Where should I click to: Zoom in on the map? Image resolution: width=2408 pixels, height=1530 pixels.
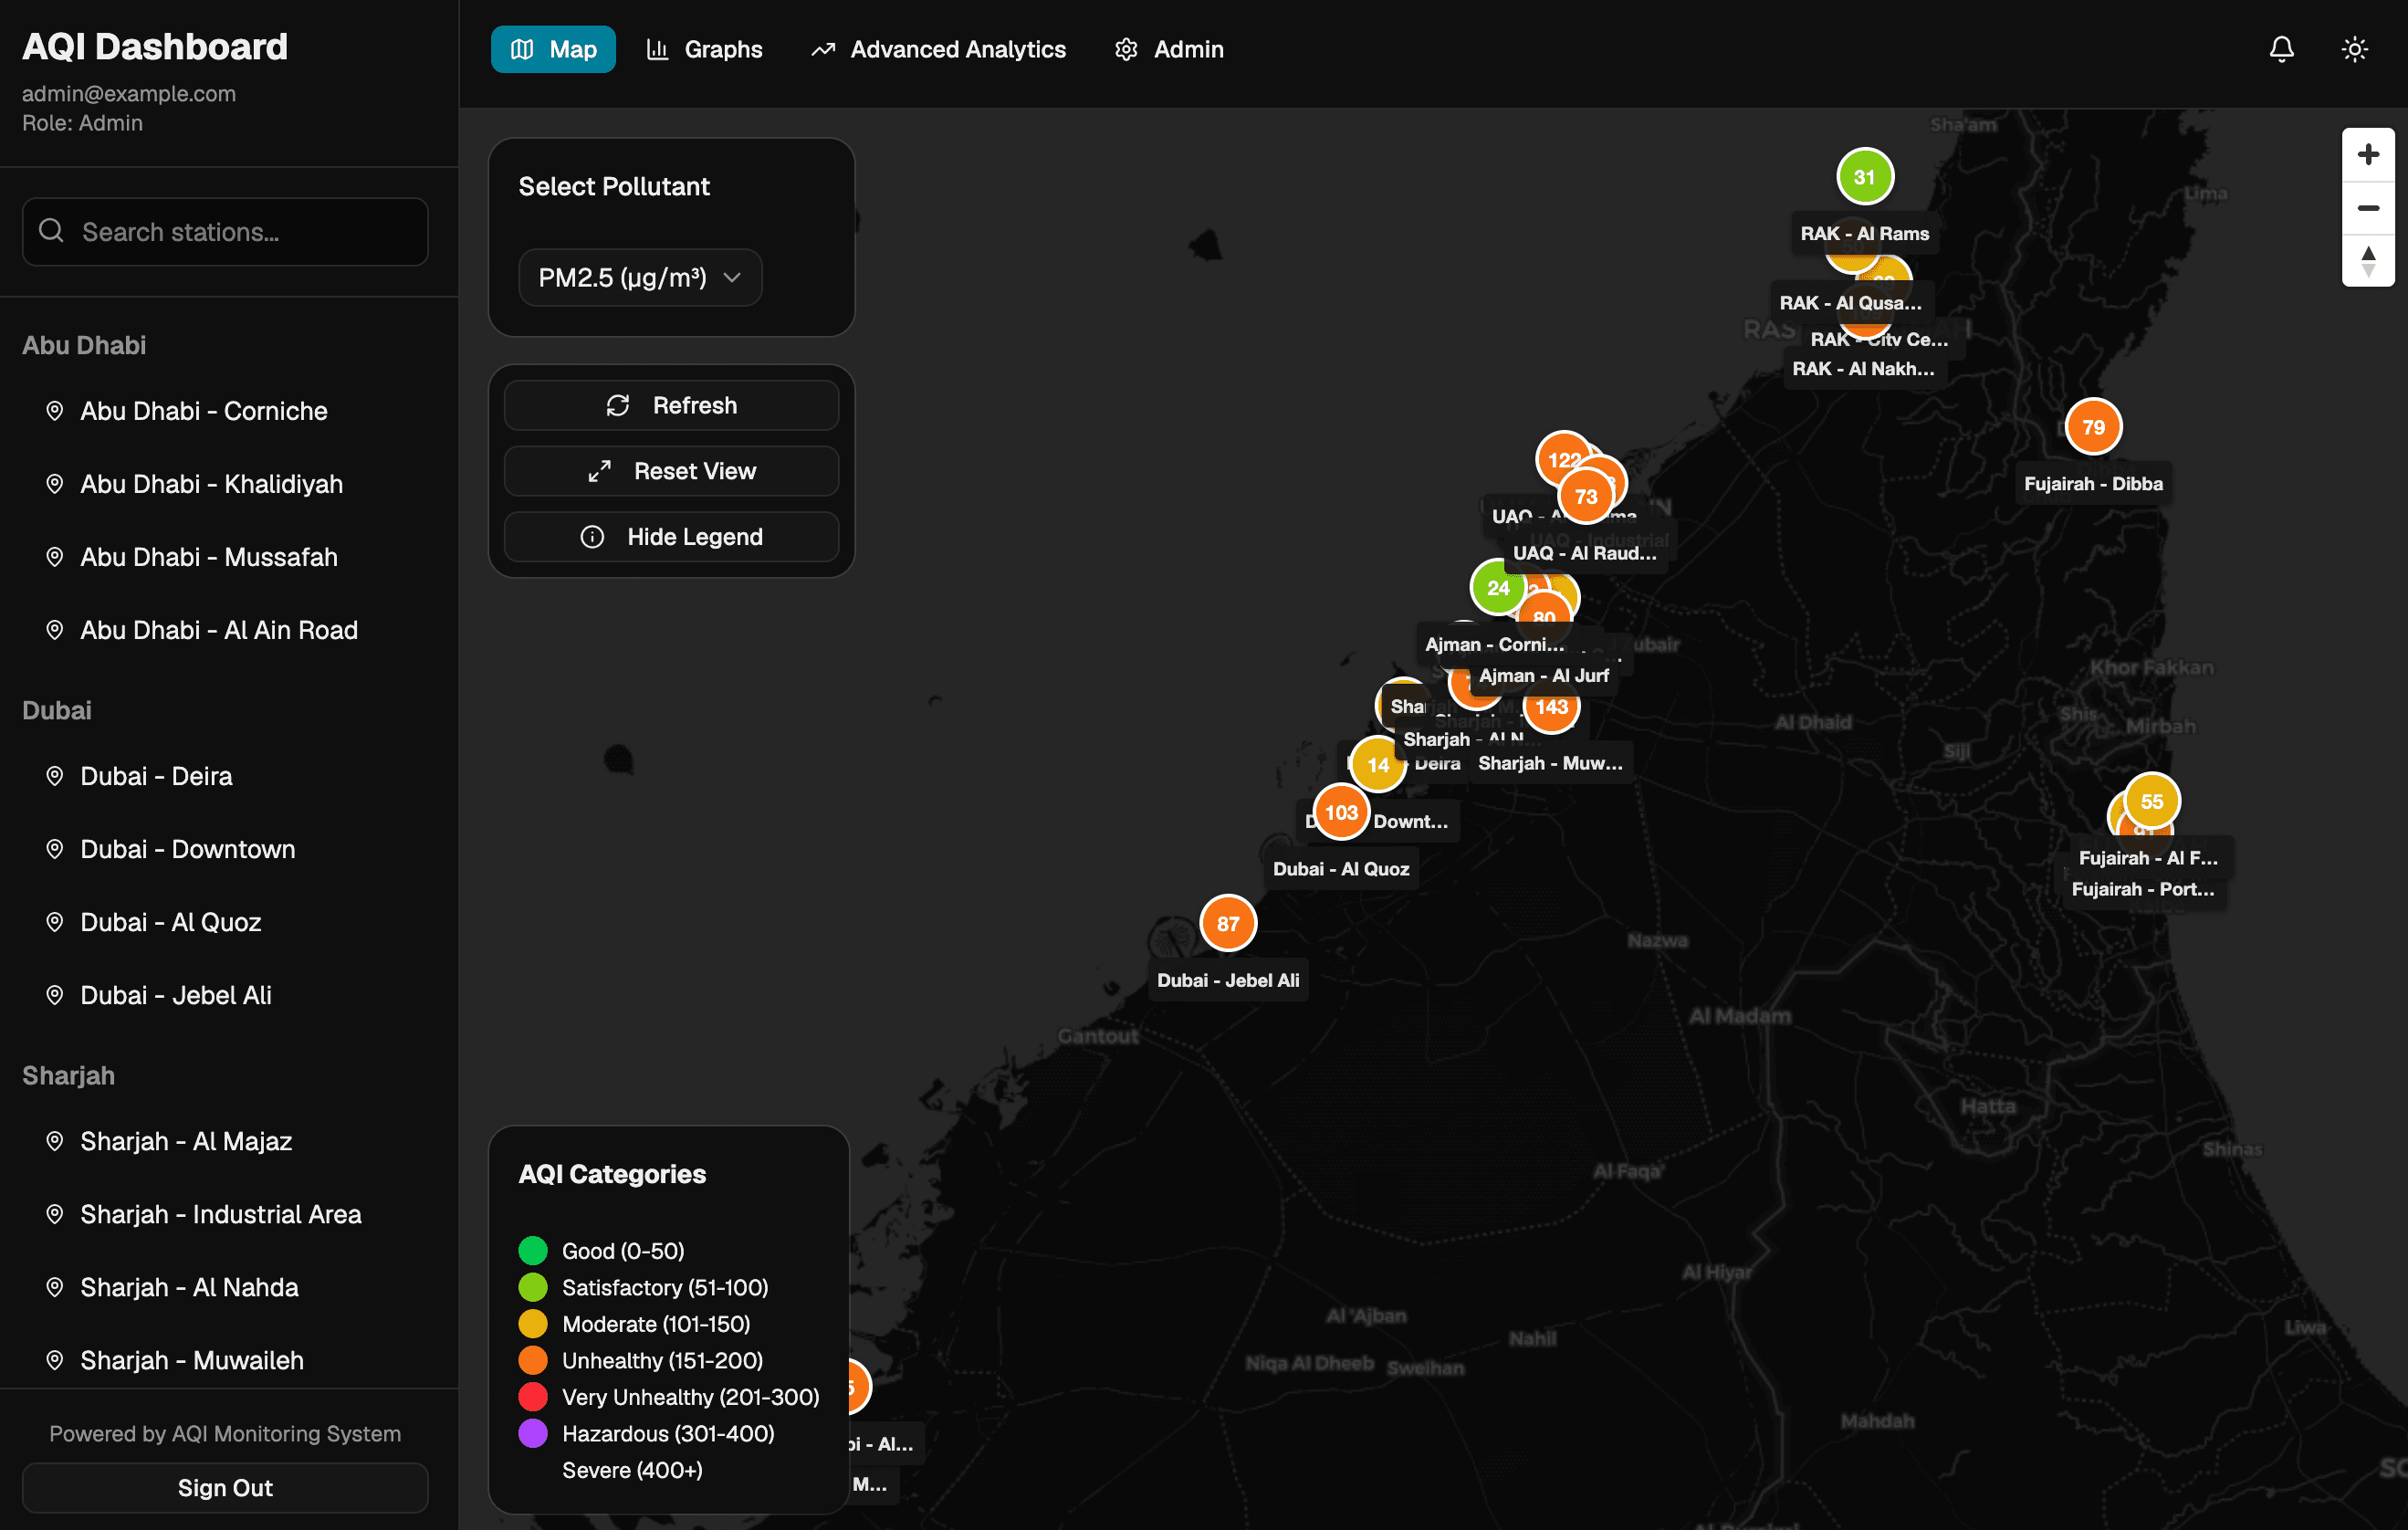2367,155
